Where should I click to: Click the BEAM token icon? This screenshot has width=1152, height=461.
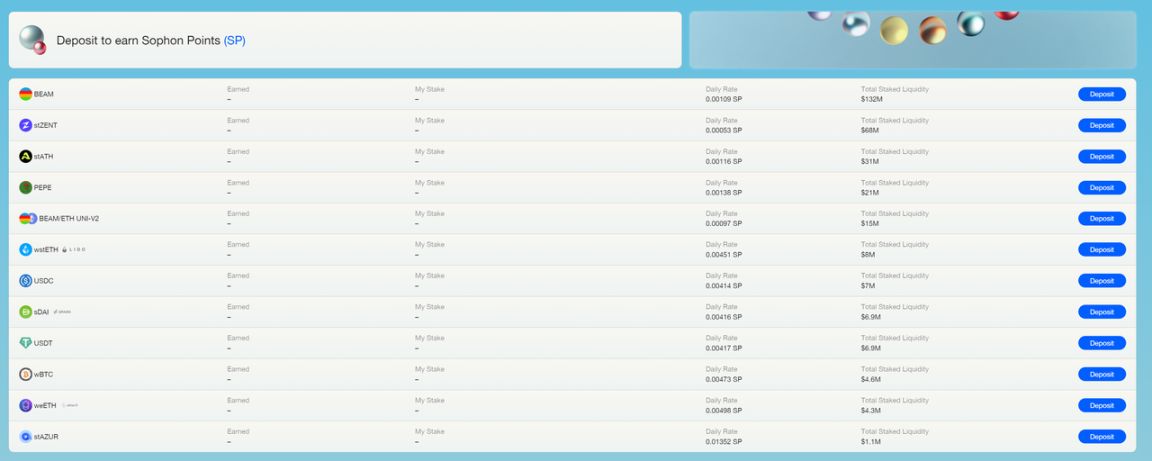pyautogui.click(x=26, y=94)
